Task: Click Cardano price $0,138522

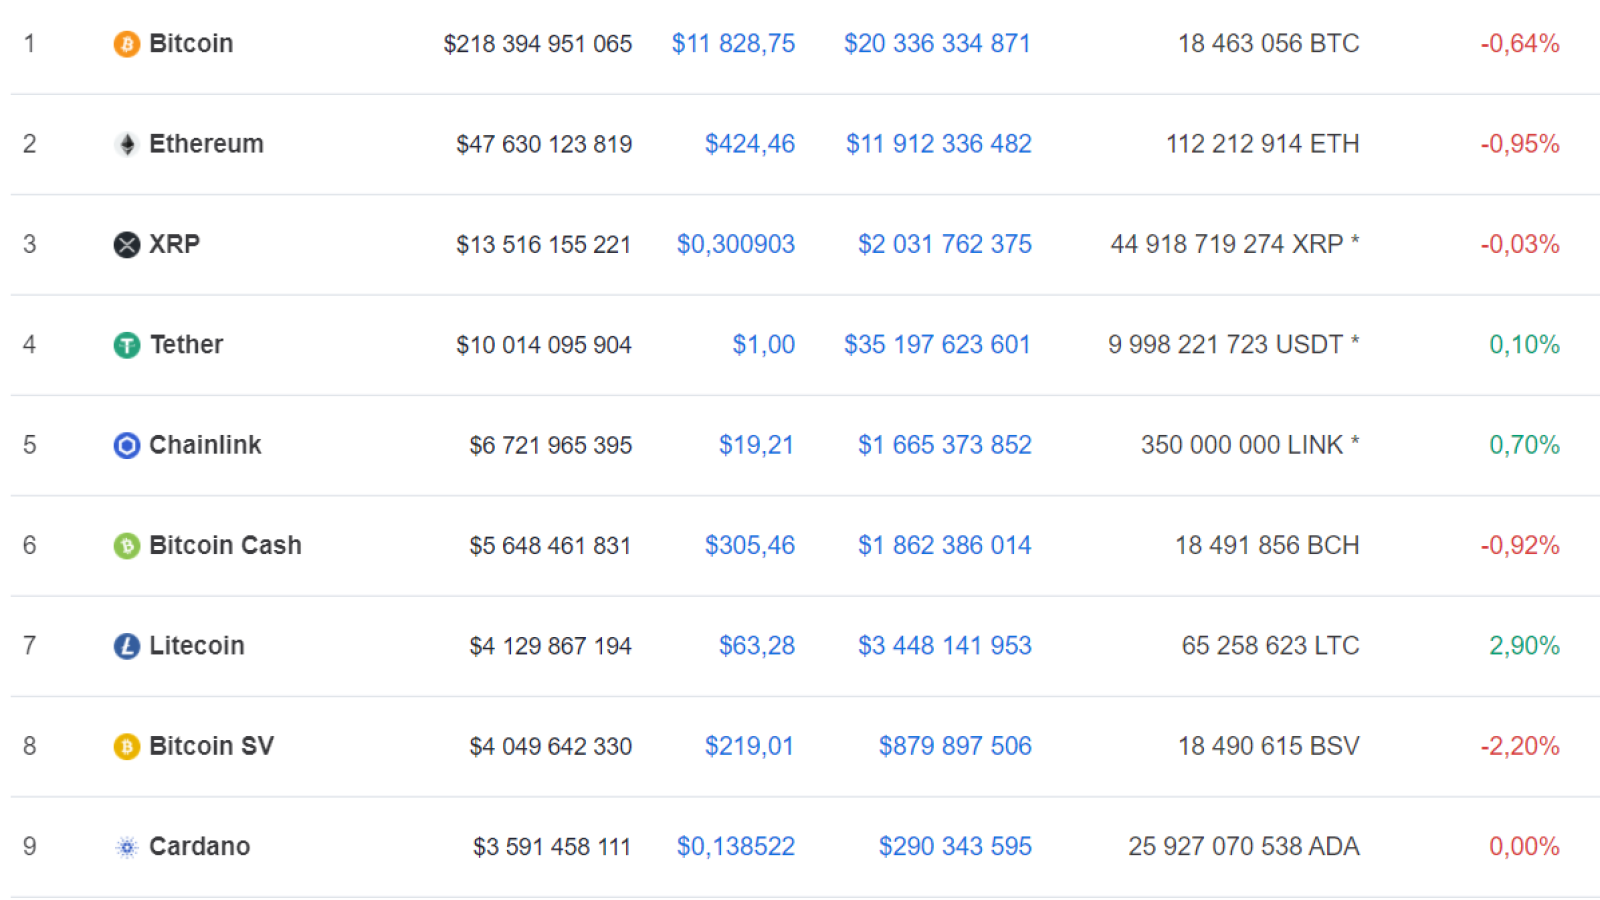Action: (x=736, y=846)
